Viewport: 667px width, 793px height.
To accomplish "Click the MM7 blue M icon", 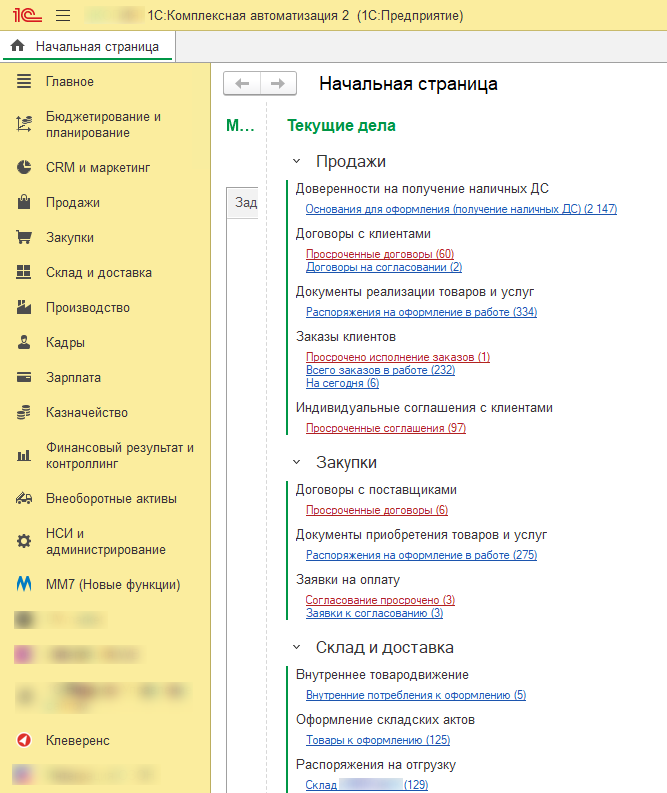I will click(x=24, y=584).
